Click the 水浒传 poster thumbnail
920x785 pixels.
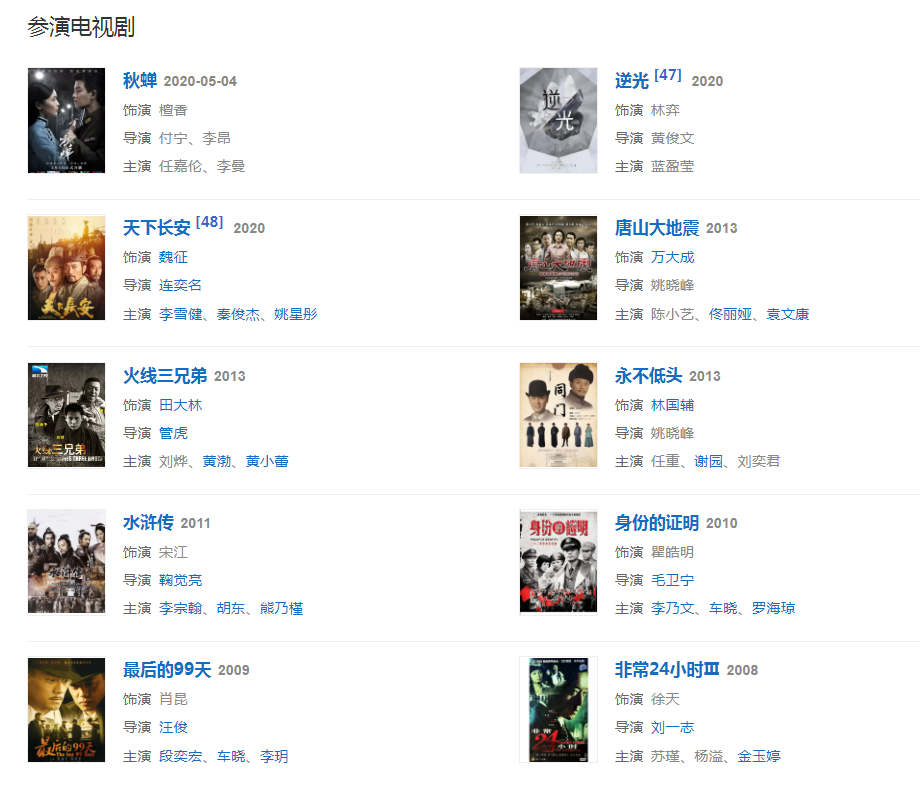(66, 561)
